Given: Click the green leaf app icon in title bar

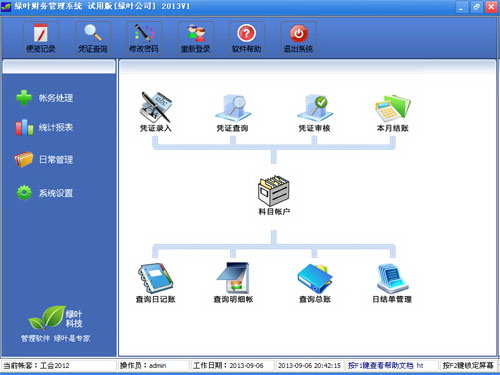Looking at the screenshot, I should pos(6,7).
